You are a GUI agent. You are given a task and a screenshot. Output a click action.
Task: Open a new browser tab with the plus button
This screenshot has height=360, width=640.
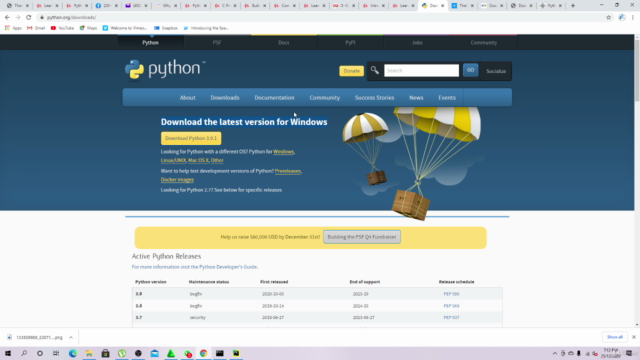(x=573, y=6)
